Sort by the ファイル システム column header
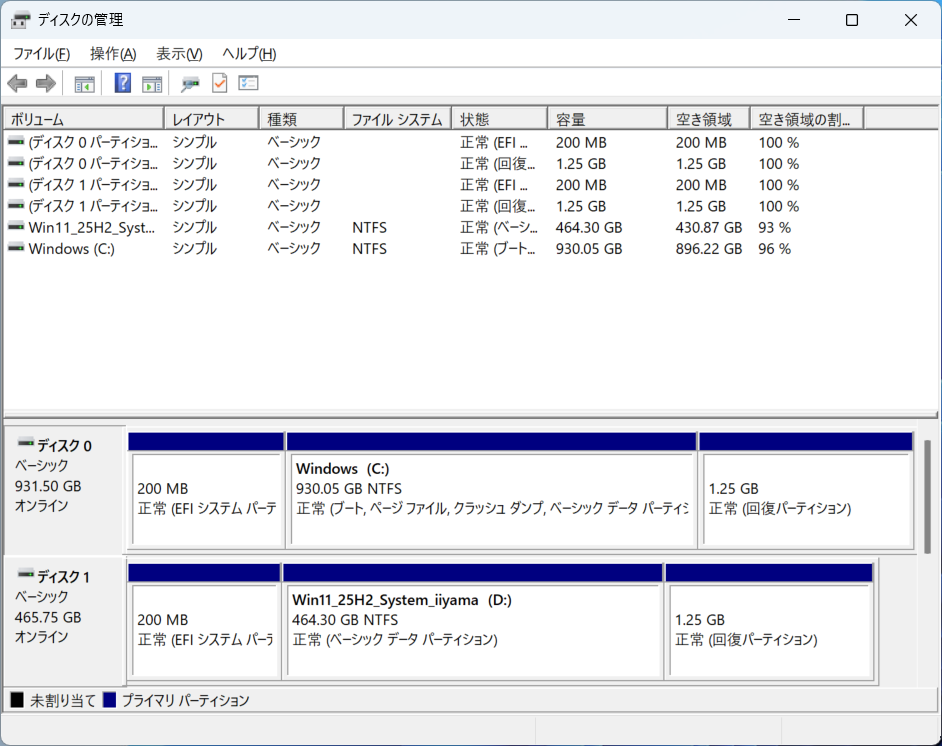 396,120
